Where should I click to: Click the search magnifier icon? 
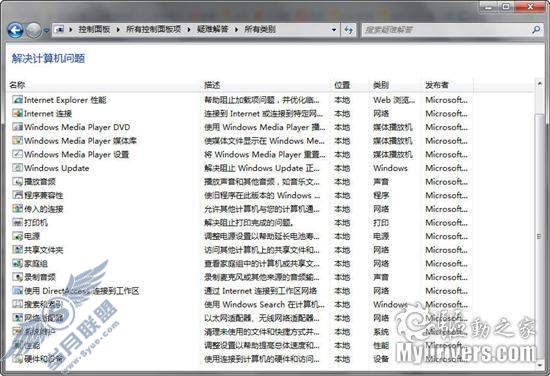pos(536,30)
